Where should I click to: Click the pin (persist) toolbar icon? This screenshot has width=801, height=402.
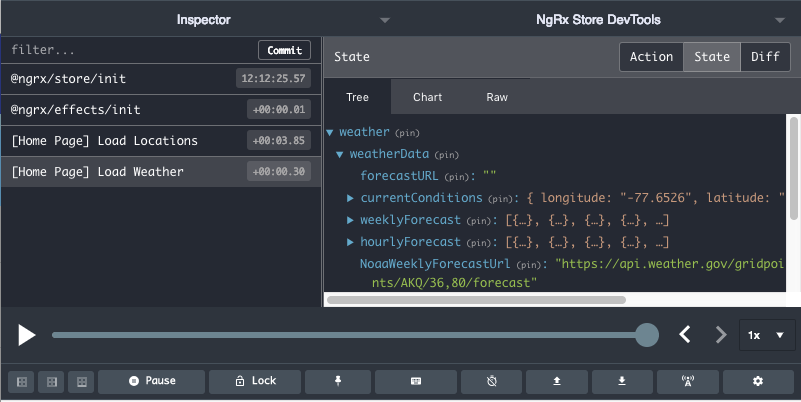(x=338, y=381)
